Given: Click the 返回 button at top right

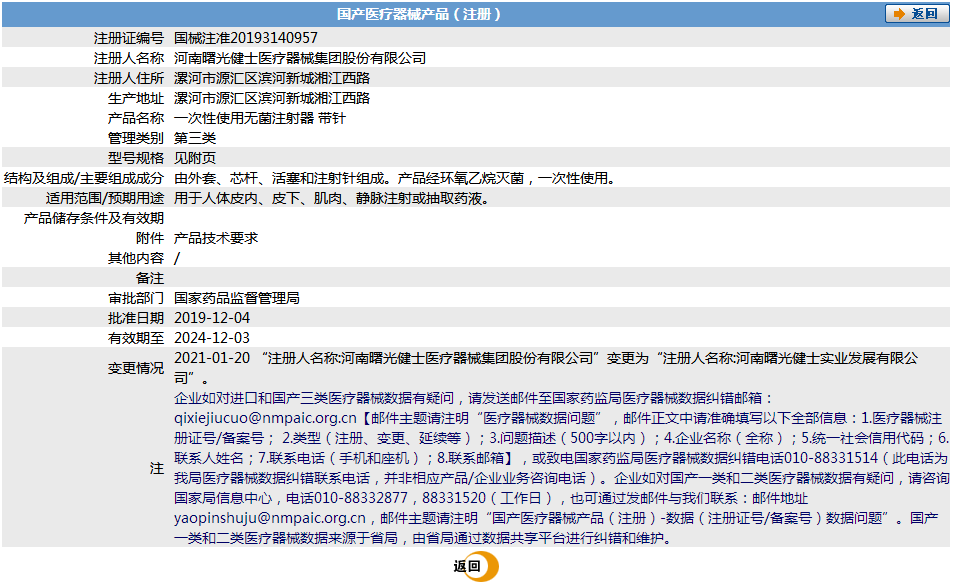Looking at the screenshot, I should 917,14.
